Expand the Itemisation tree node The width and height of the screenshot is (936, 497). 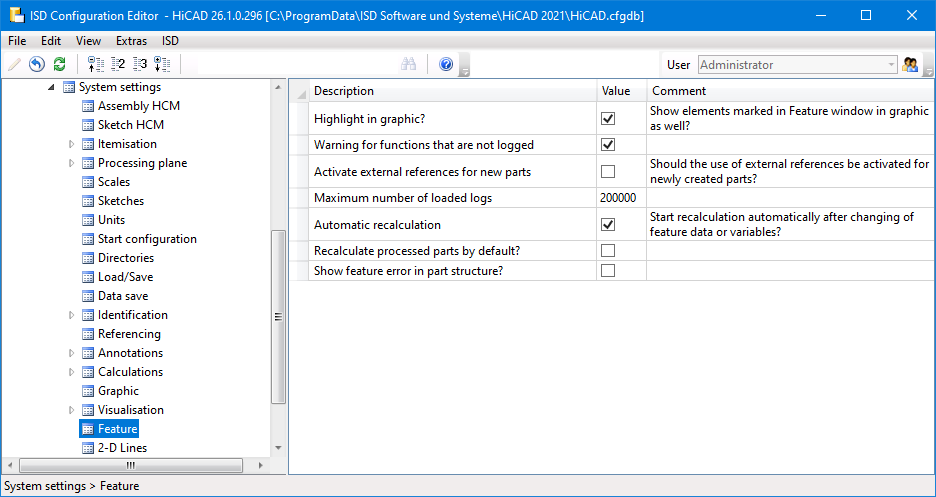(72, 144)
